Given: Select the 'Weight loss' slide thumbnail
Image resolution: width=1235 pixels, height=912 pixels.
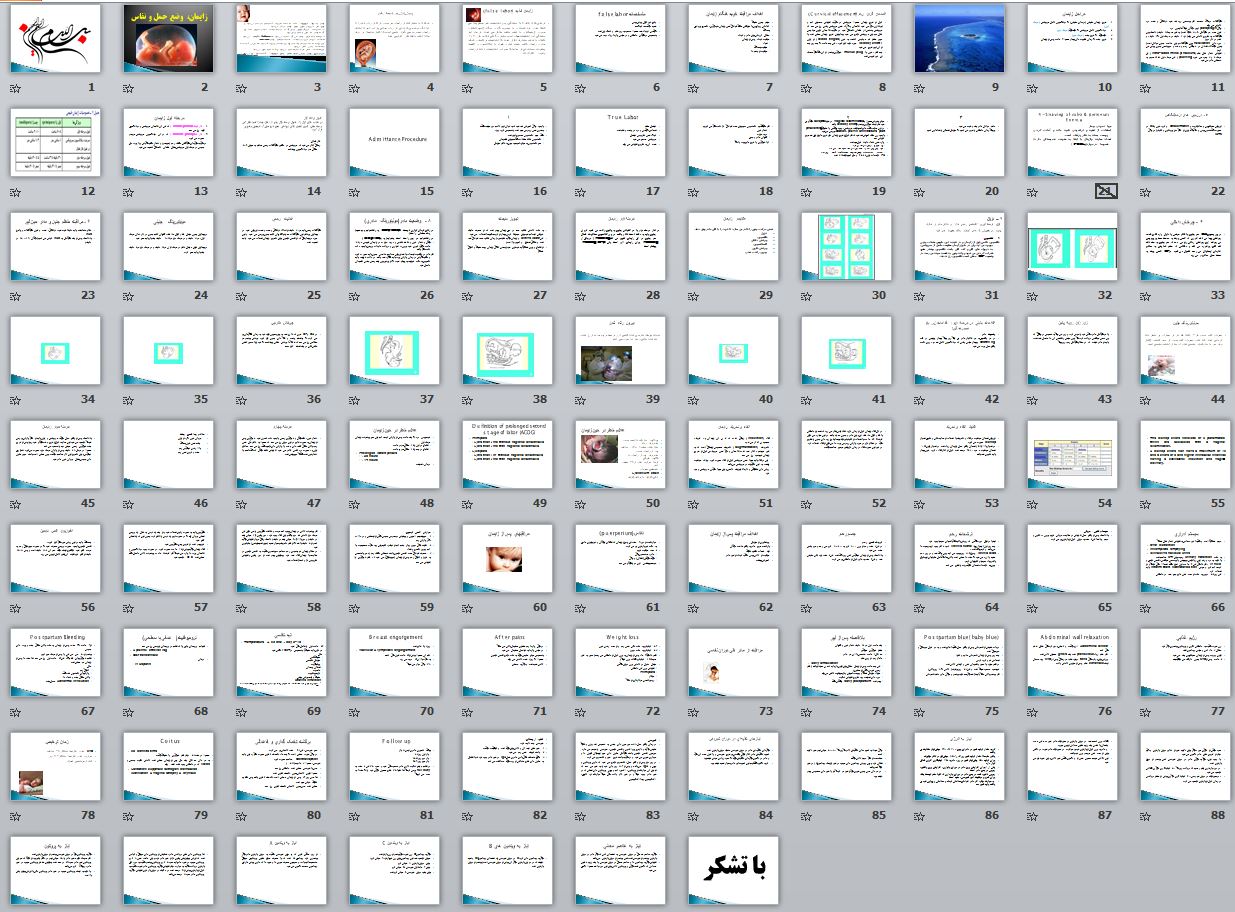Looking at the screenshot, I should (x=620, y=662).
